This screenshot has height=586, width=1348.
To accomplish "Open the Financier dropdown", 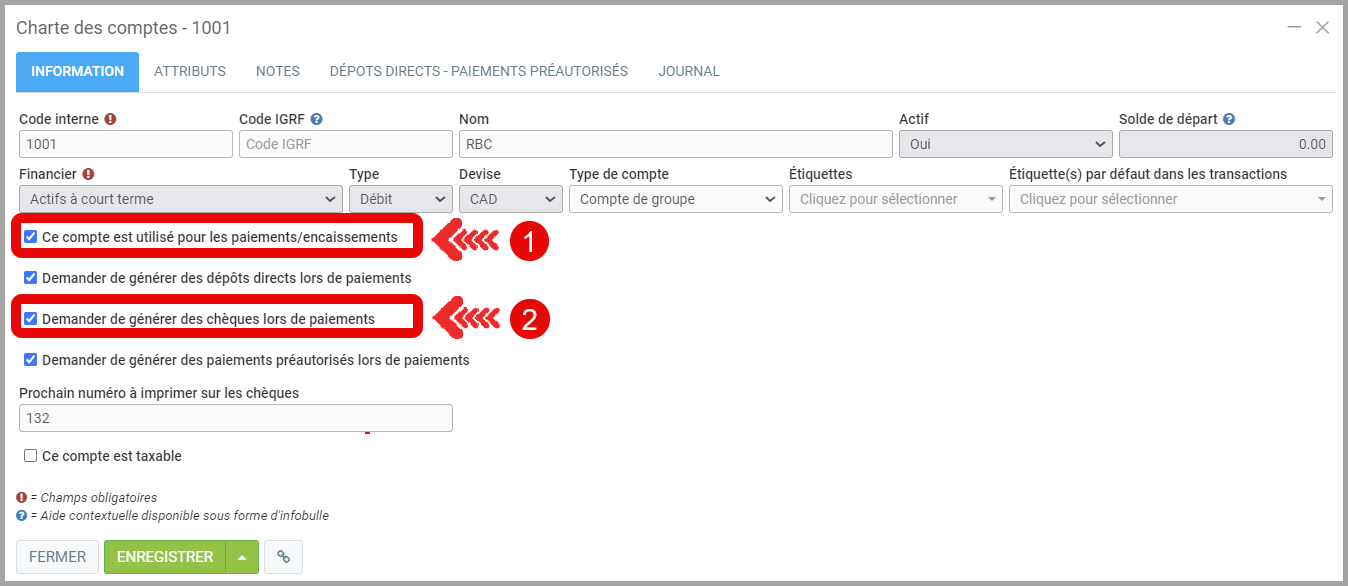I will coord(180,199).
